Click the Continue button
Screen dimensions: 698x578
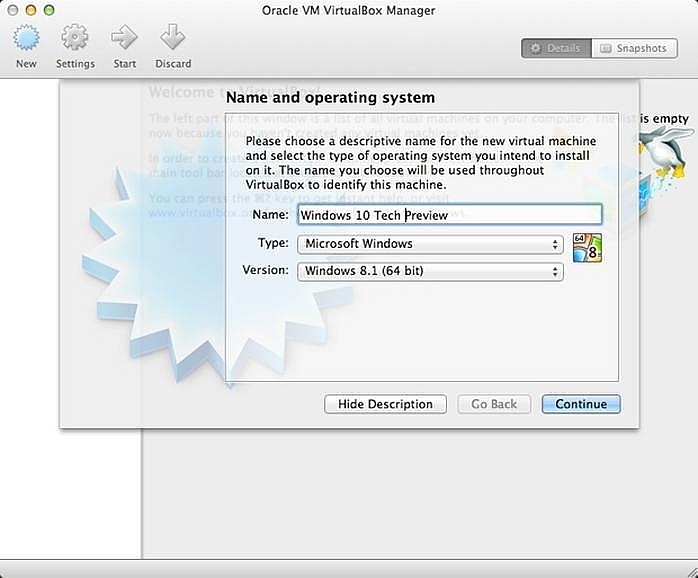(581, 404)
